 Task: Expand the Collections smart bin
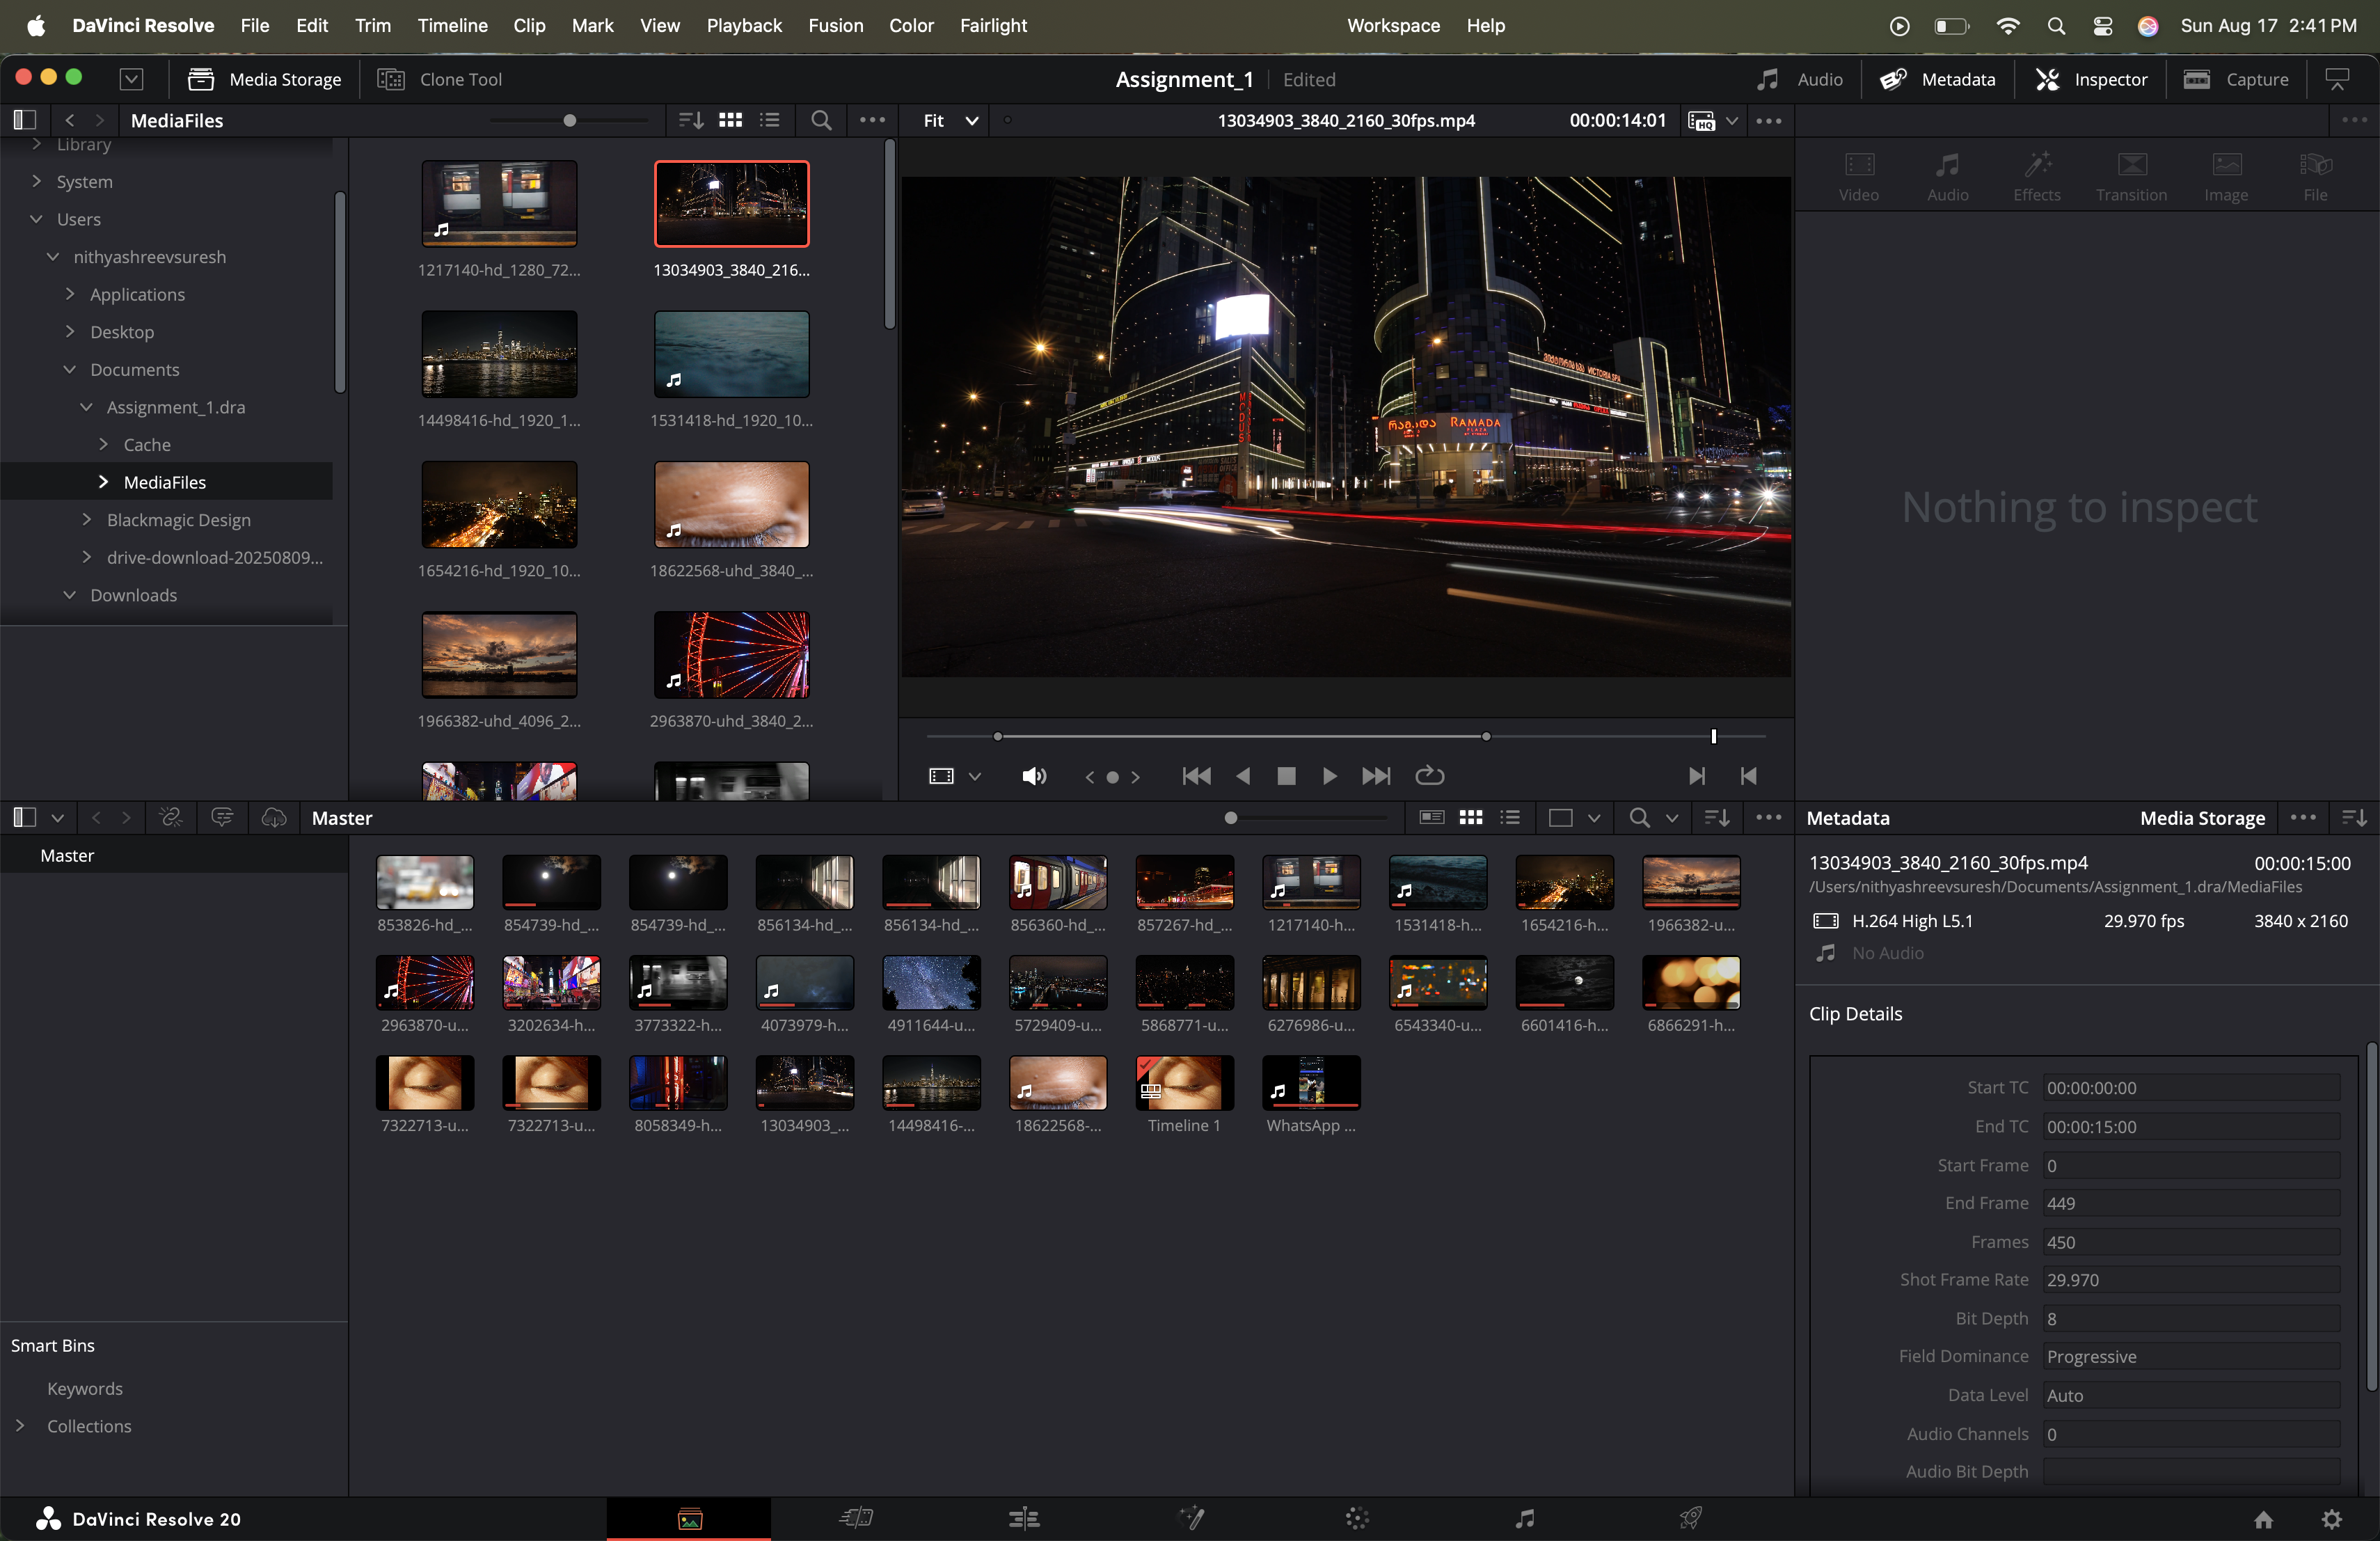point(20,1425)
